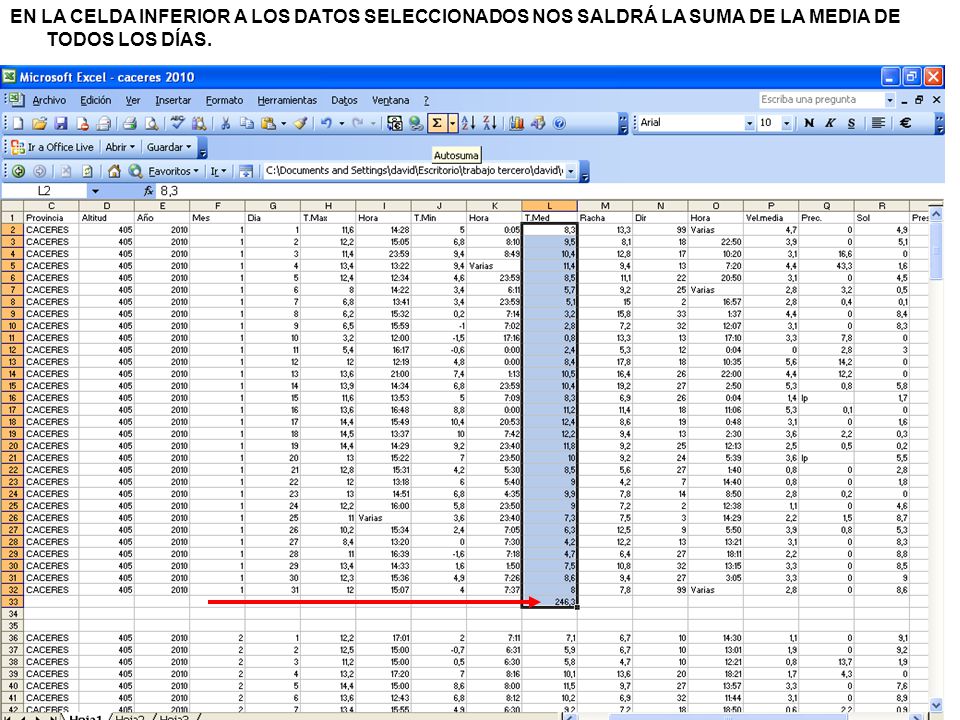The height and width of the screenshot is (720, 960).
Task: Click the Provincia header cell
Action: tap(51, 218)
